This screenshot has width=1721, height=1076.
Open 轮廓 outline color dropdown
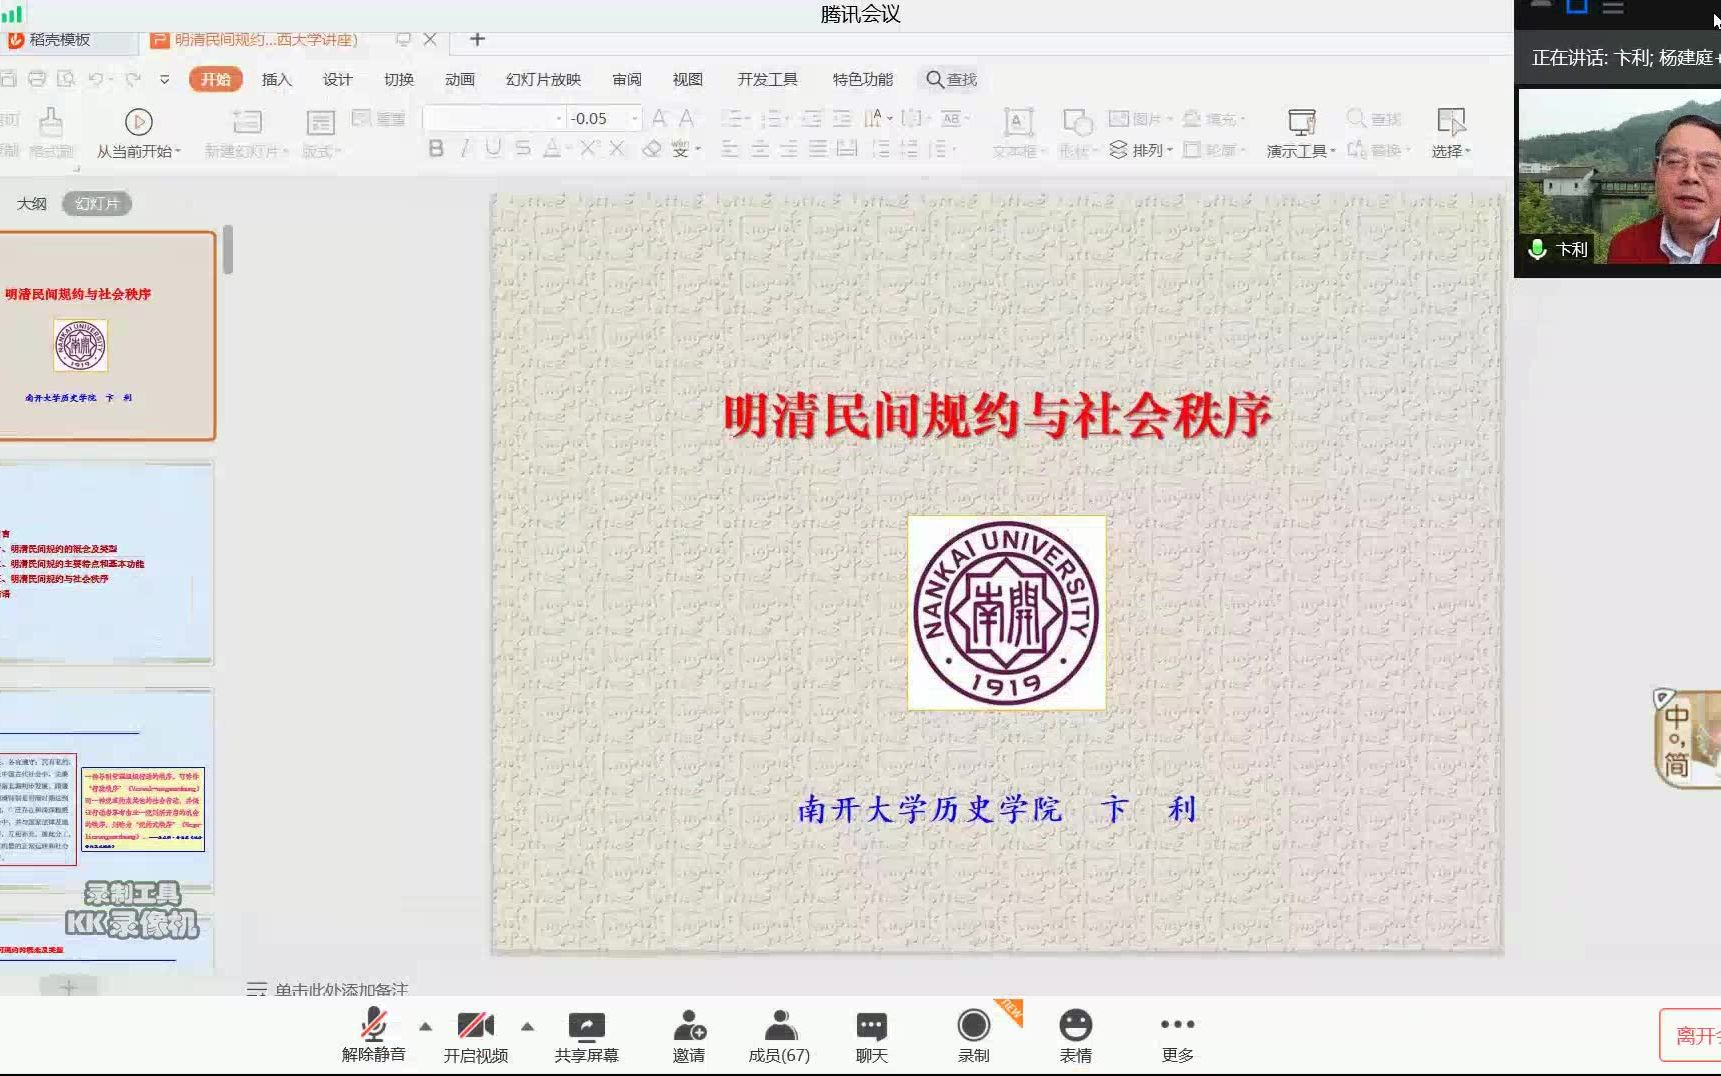(x=1214, y=150)
